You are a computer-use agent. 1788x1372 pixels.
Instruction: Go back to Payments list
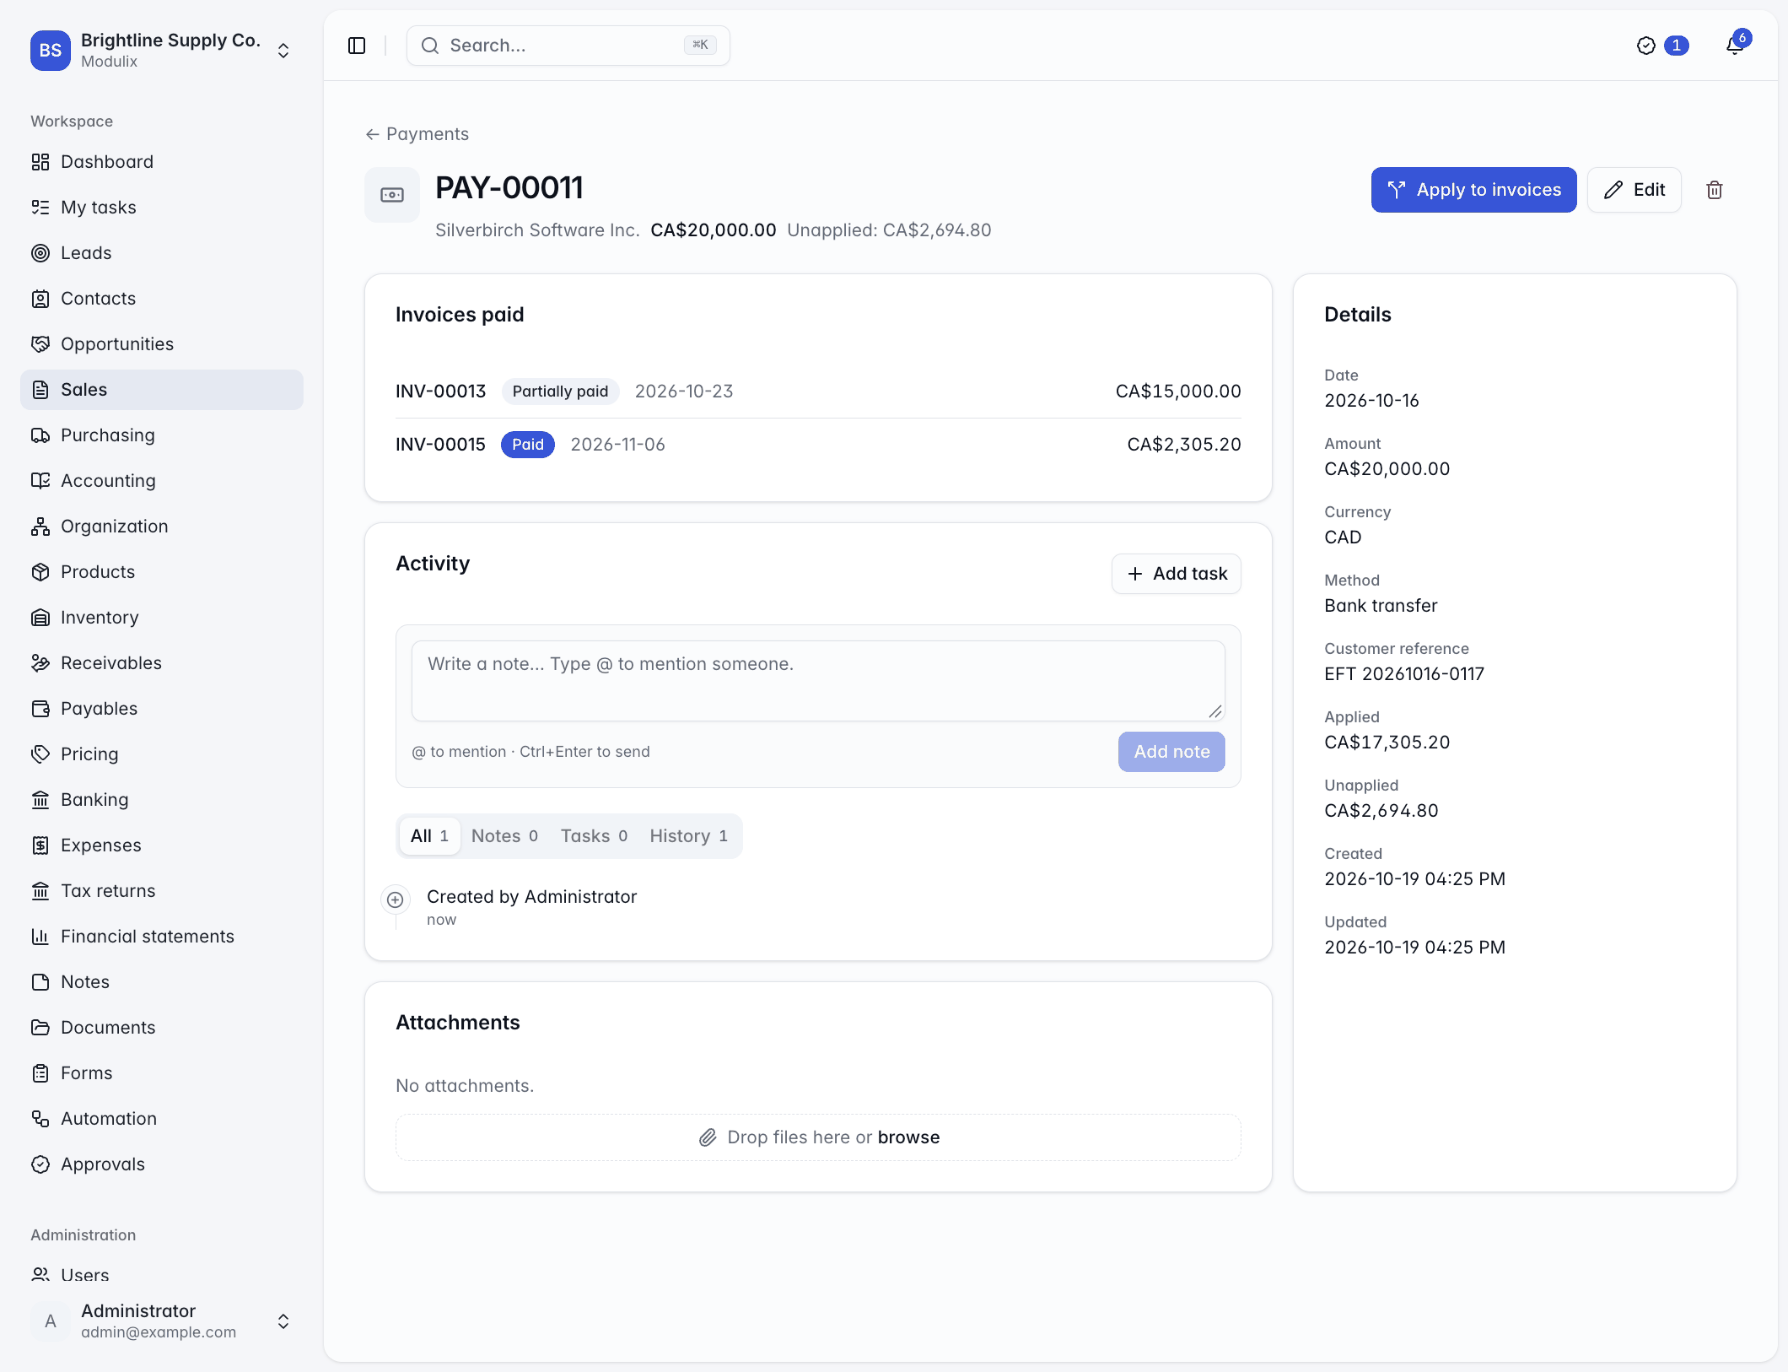(x=417, y=134)
